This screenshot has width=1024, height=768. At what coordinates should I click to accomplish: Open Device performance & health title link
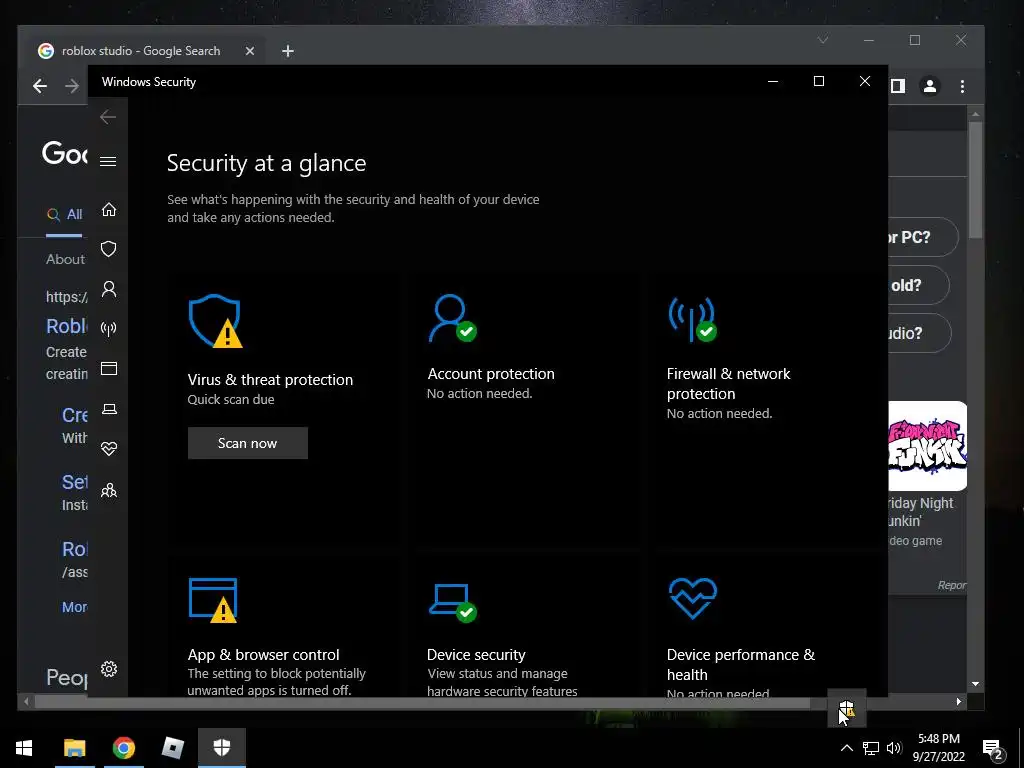click(741, 664)
